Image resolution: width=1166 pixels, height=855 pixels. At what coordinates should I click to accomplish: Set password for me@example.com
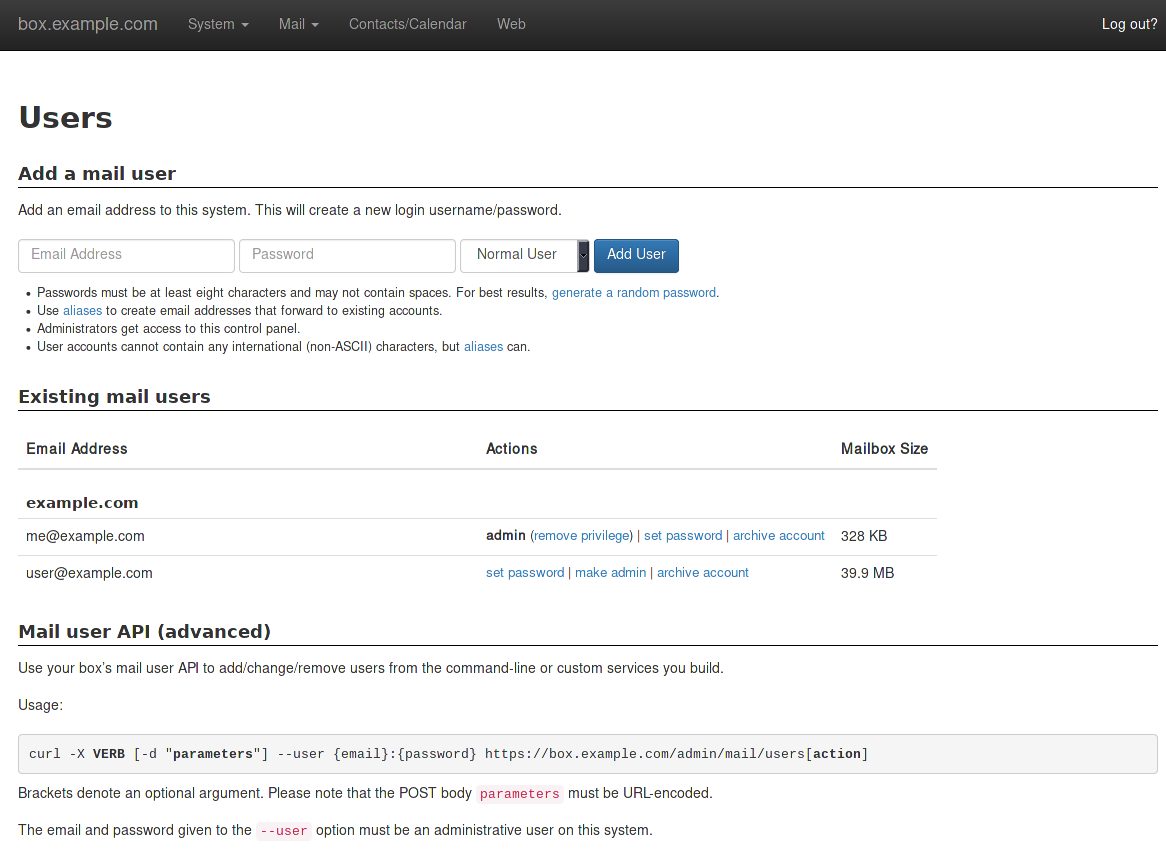click(x=683, y=535)
